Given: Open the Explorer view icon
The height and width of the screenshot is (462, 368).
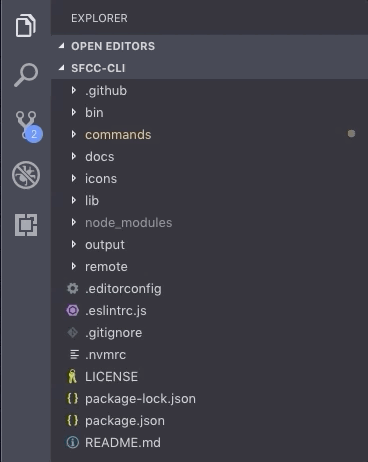Looking at the screenshot, I should (x=26, y=25).
